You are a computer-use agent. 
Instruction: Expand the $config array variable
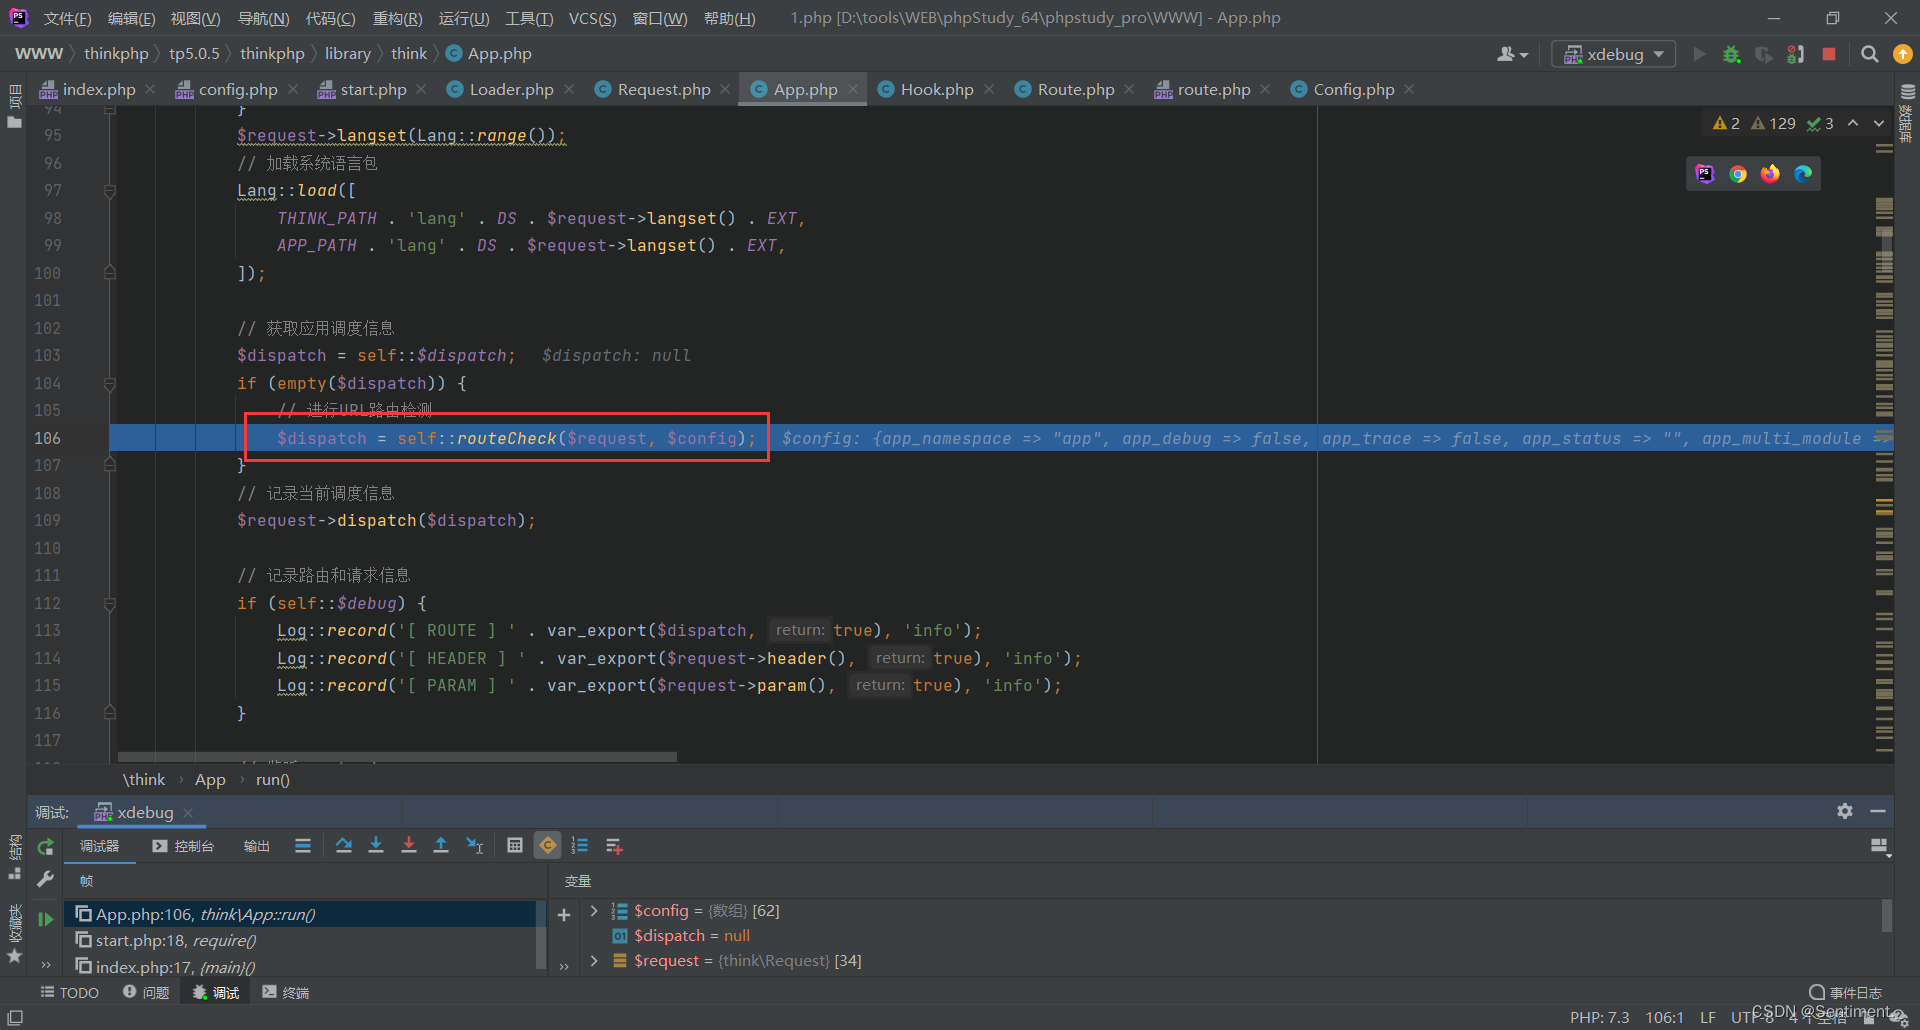click(x=594, y=910)
